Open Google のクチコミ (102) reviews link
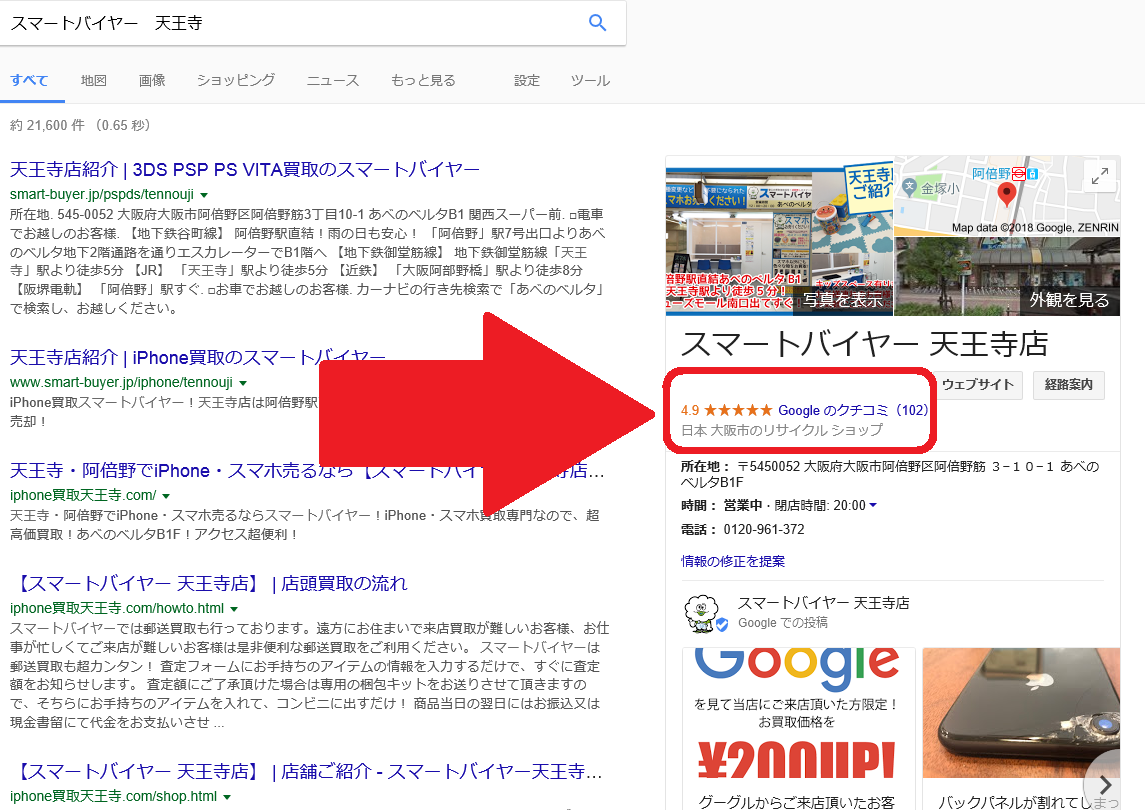Viewport: 1145px width, 810px height. pos(853,410)
